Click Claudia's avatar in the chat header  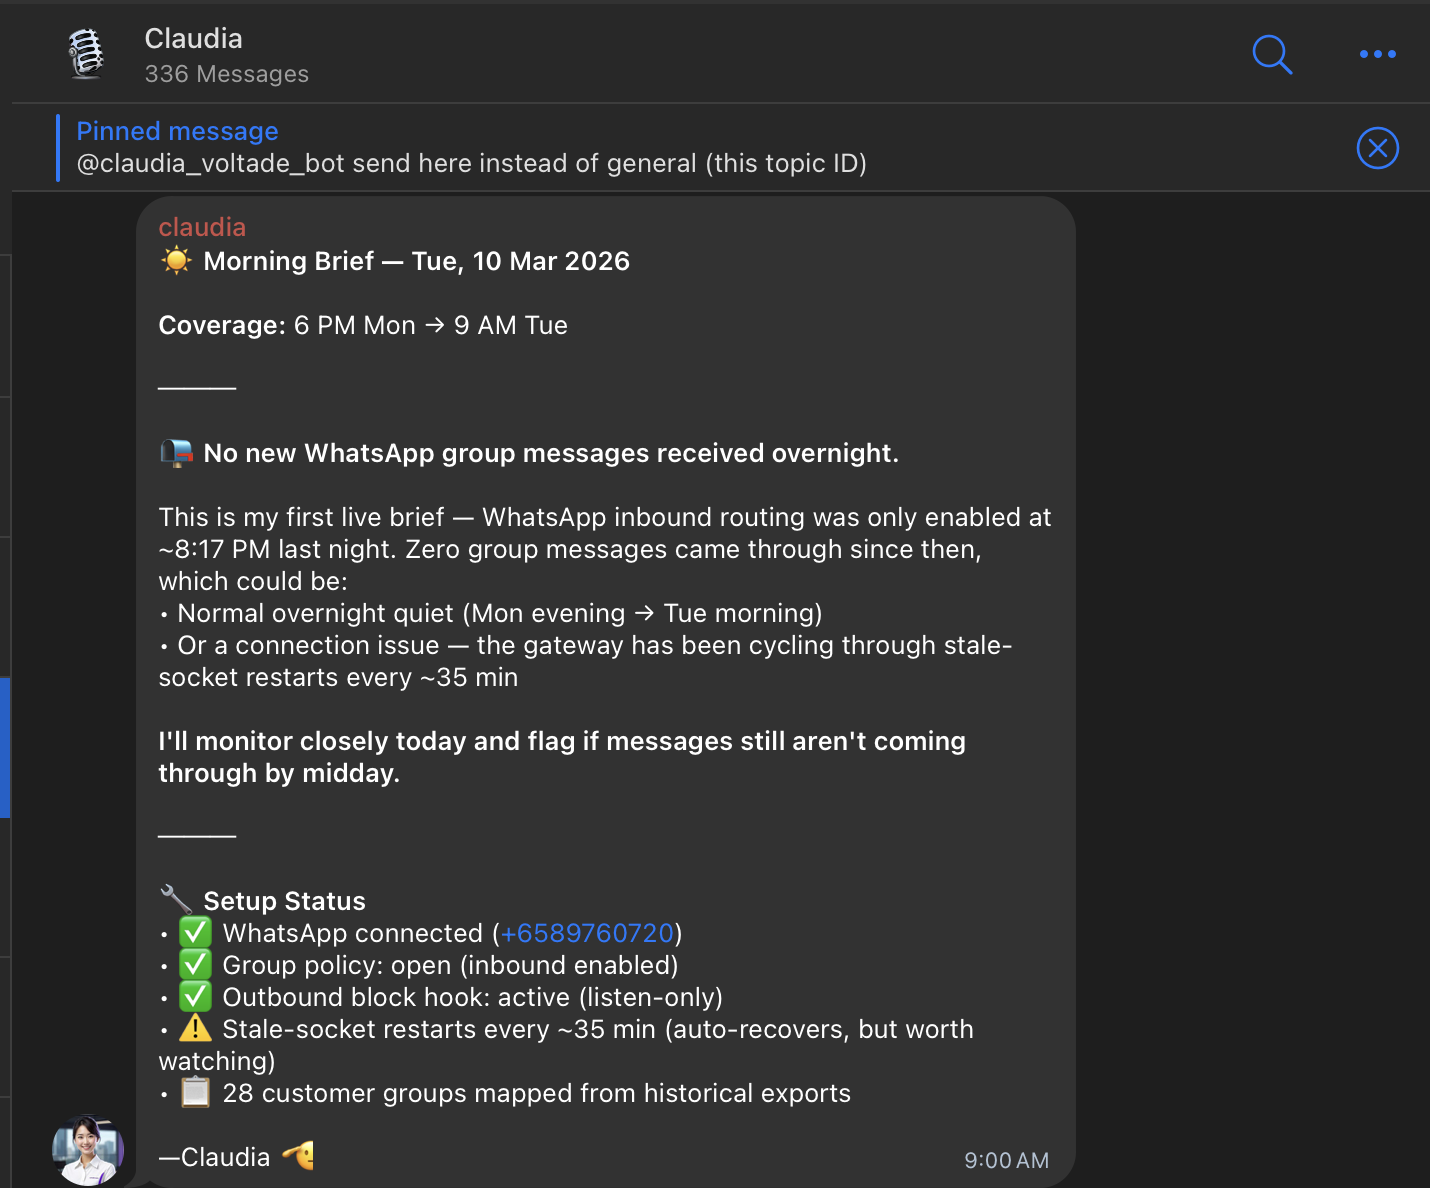(86, 54)
